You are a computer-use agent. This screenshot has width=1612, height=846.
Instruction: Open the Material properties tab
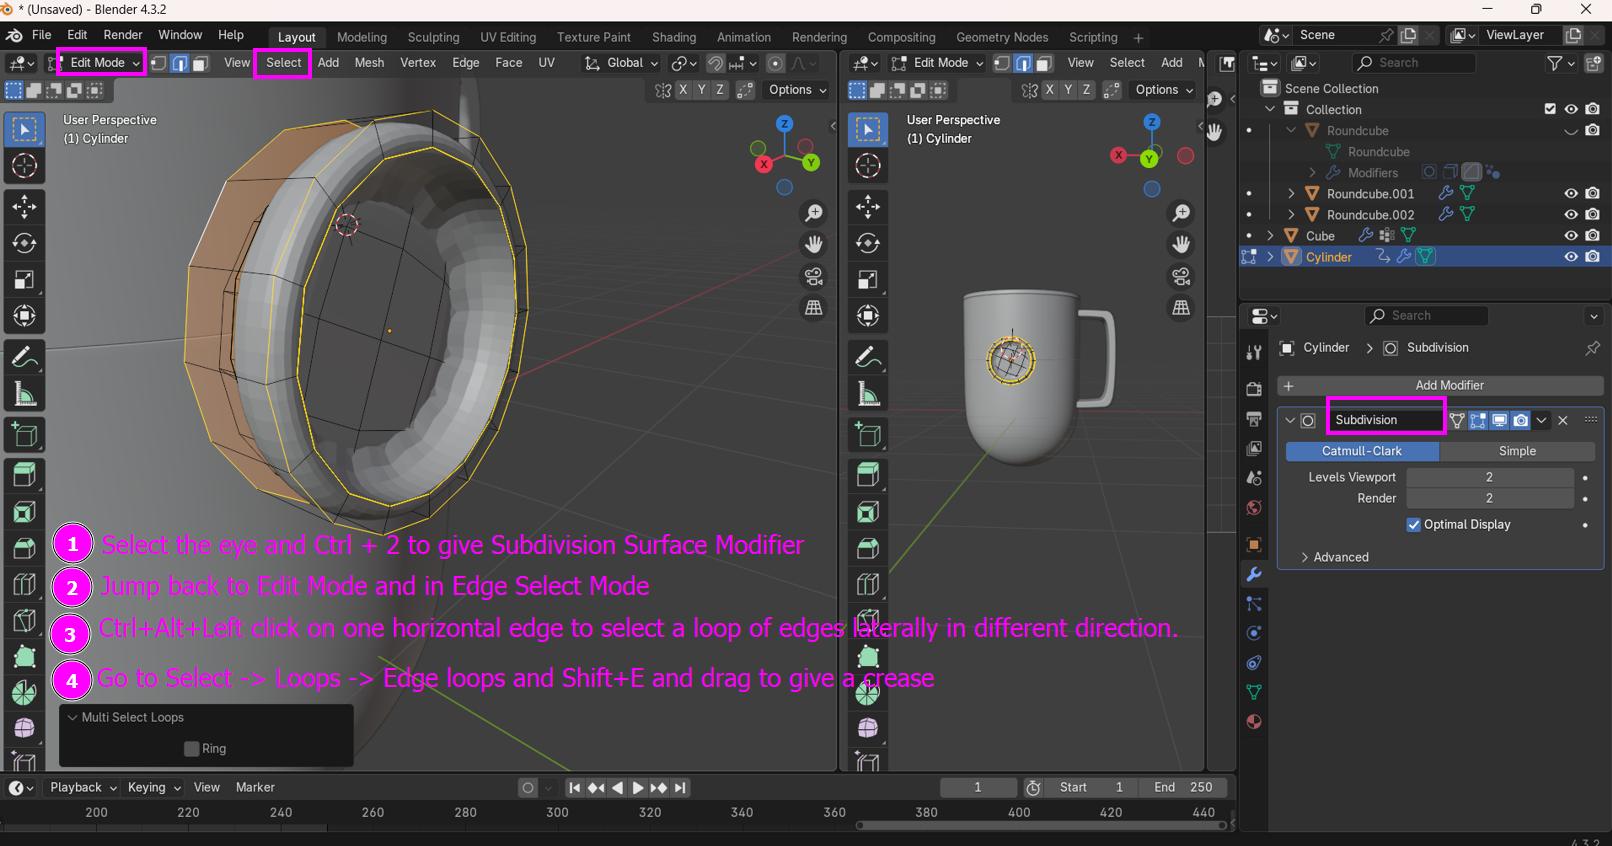1254,722
